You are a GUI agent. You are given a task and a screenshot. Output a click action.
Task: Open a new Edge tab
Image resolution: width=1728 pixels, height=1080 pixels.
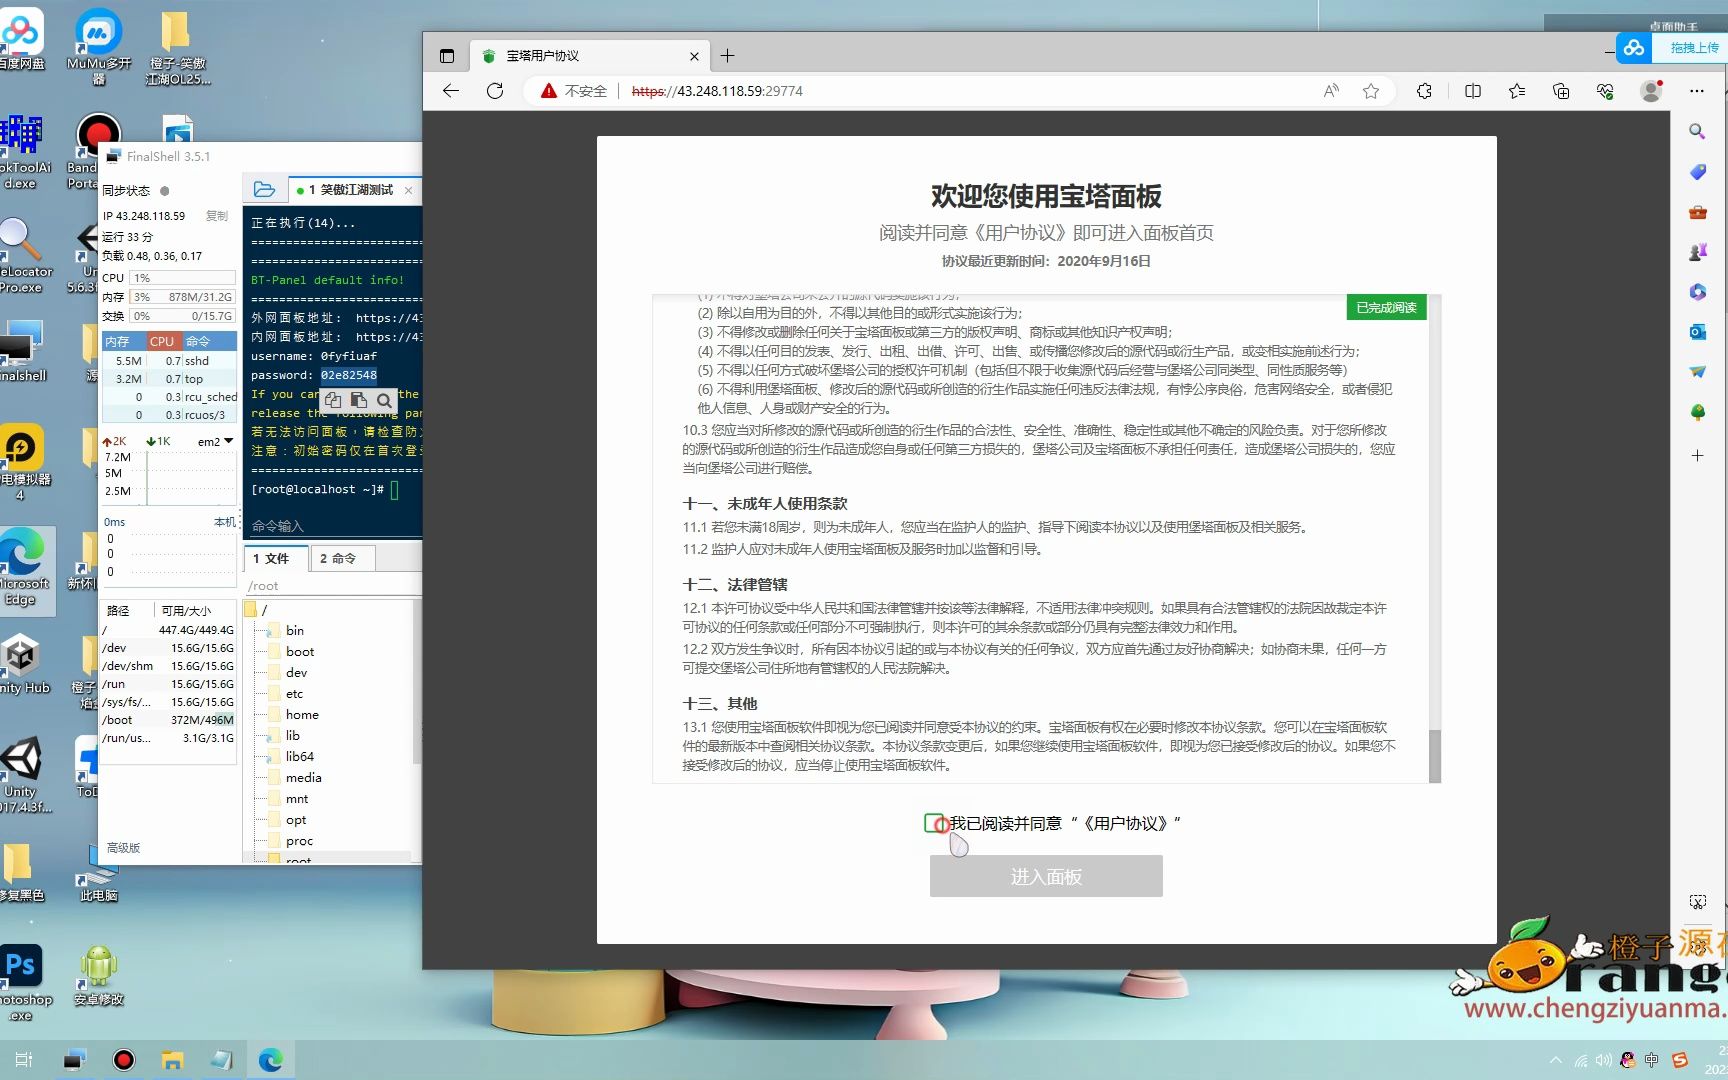(728, 56)
